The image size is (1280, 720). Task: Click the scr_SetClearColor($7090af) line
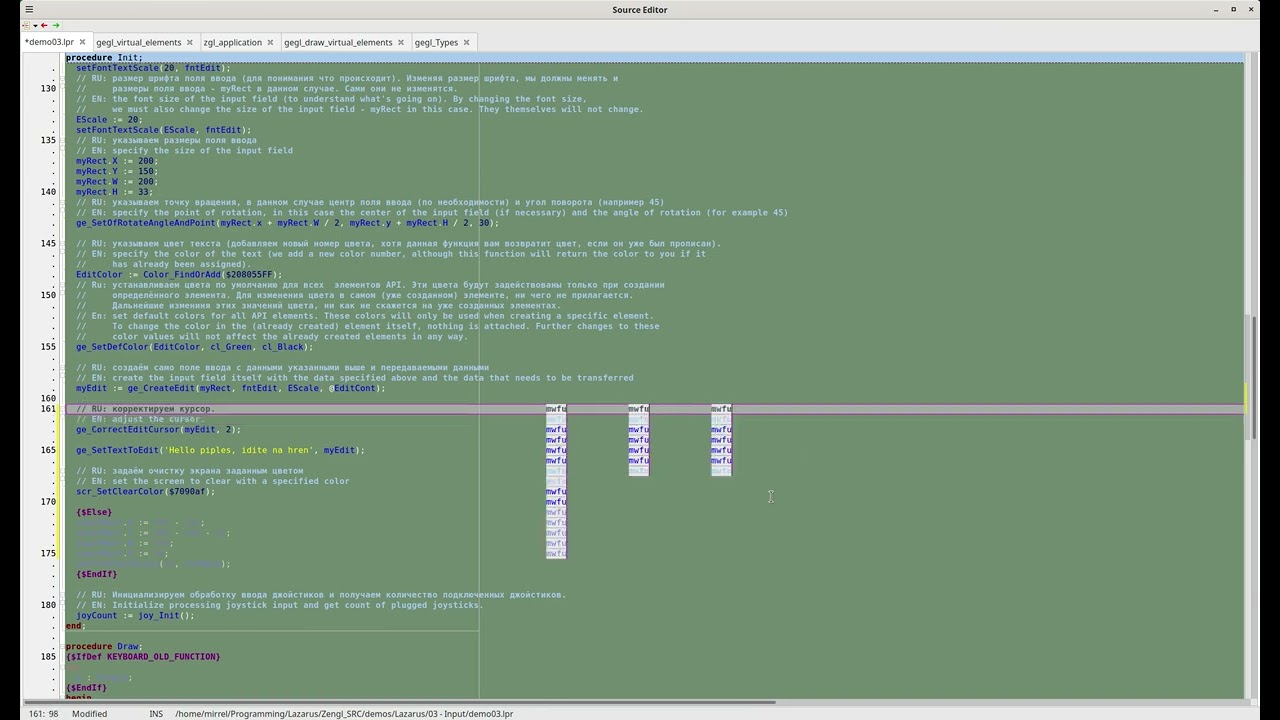[146, 491]
